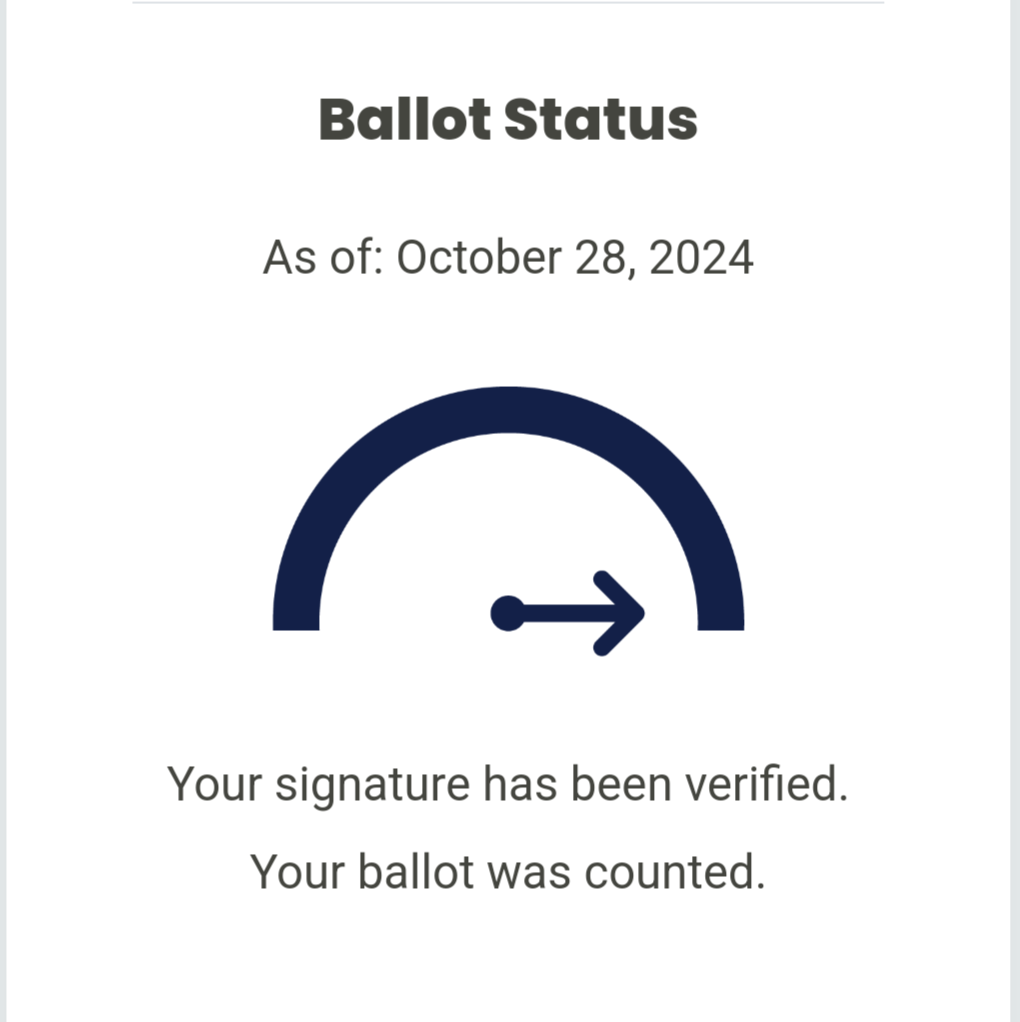
Task: Click the word "counted" in the status message
Action: click(669, 872)
